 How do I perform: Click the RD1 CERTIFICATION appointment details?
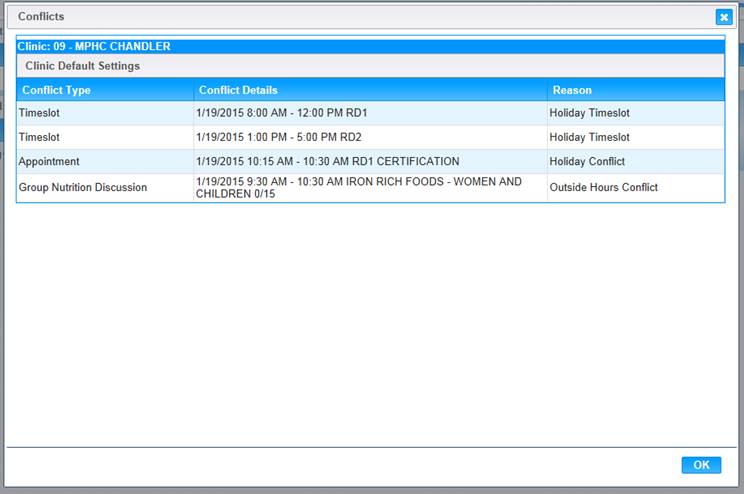click(370, 161)
